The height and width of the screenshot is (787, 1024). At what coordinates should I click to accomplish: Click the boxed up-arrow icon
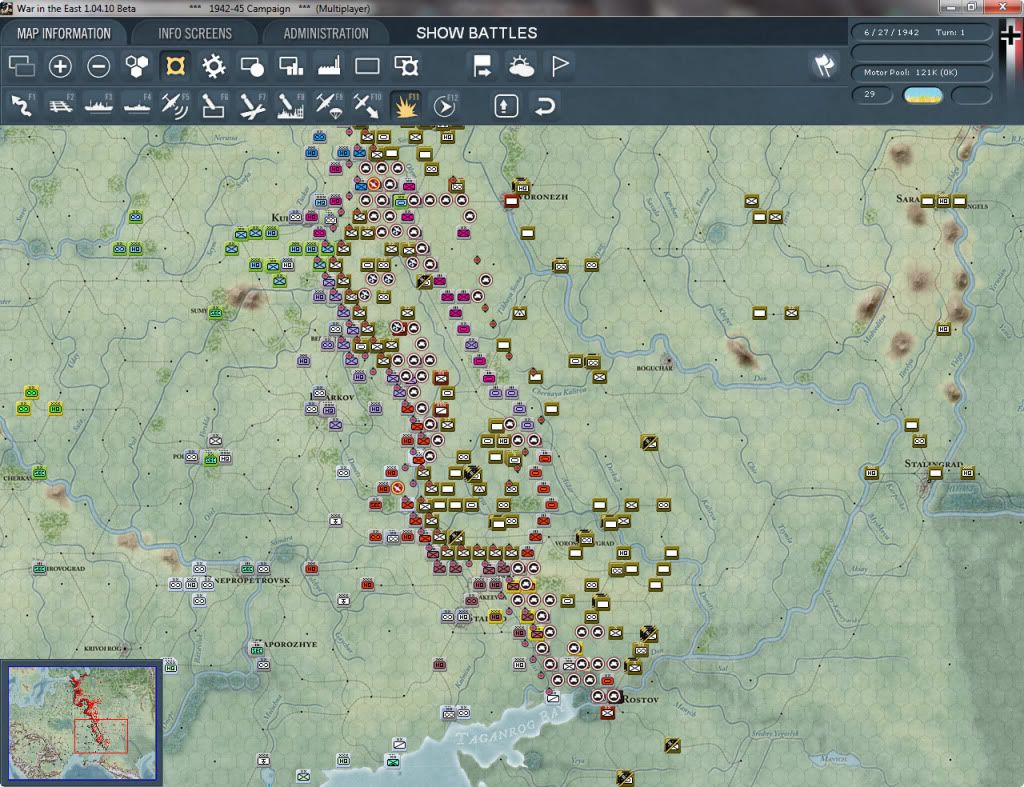coord(506,106)
